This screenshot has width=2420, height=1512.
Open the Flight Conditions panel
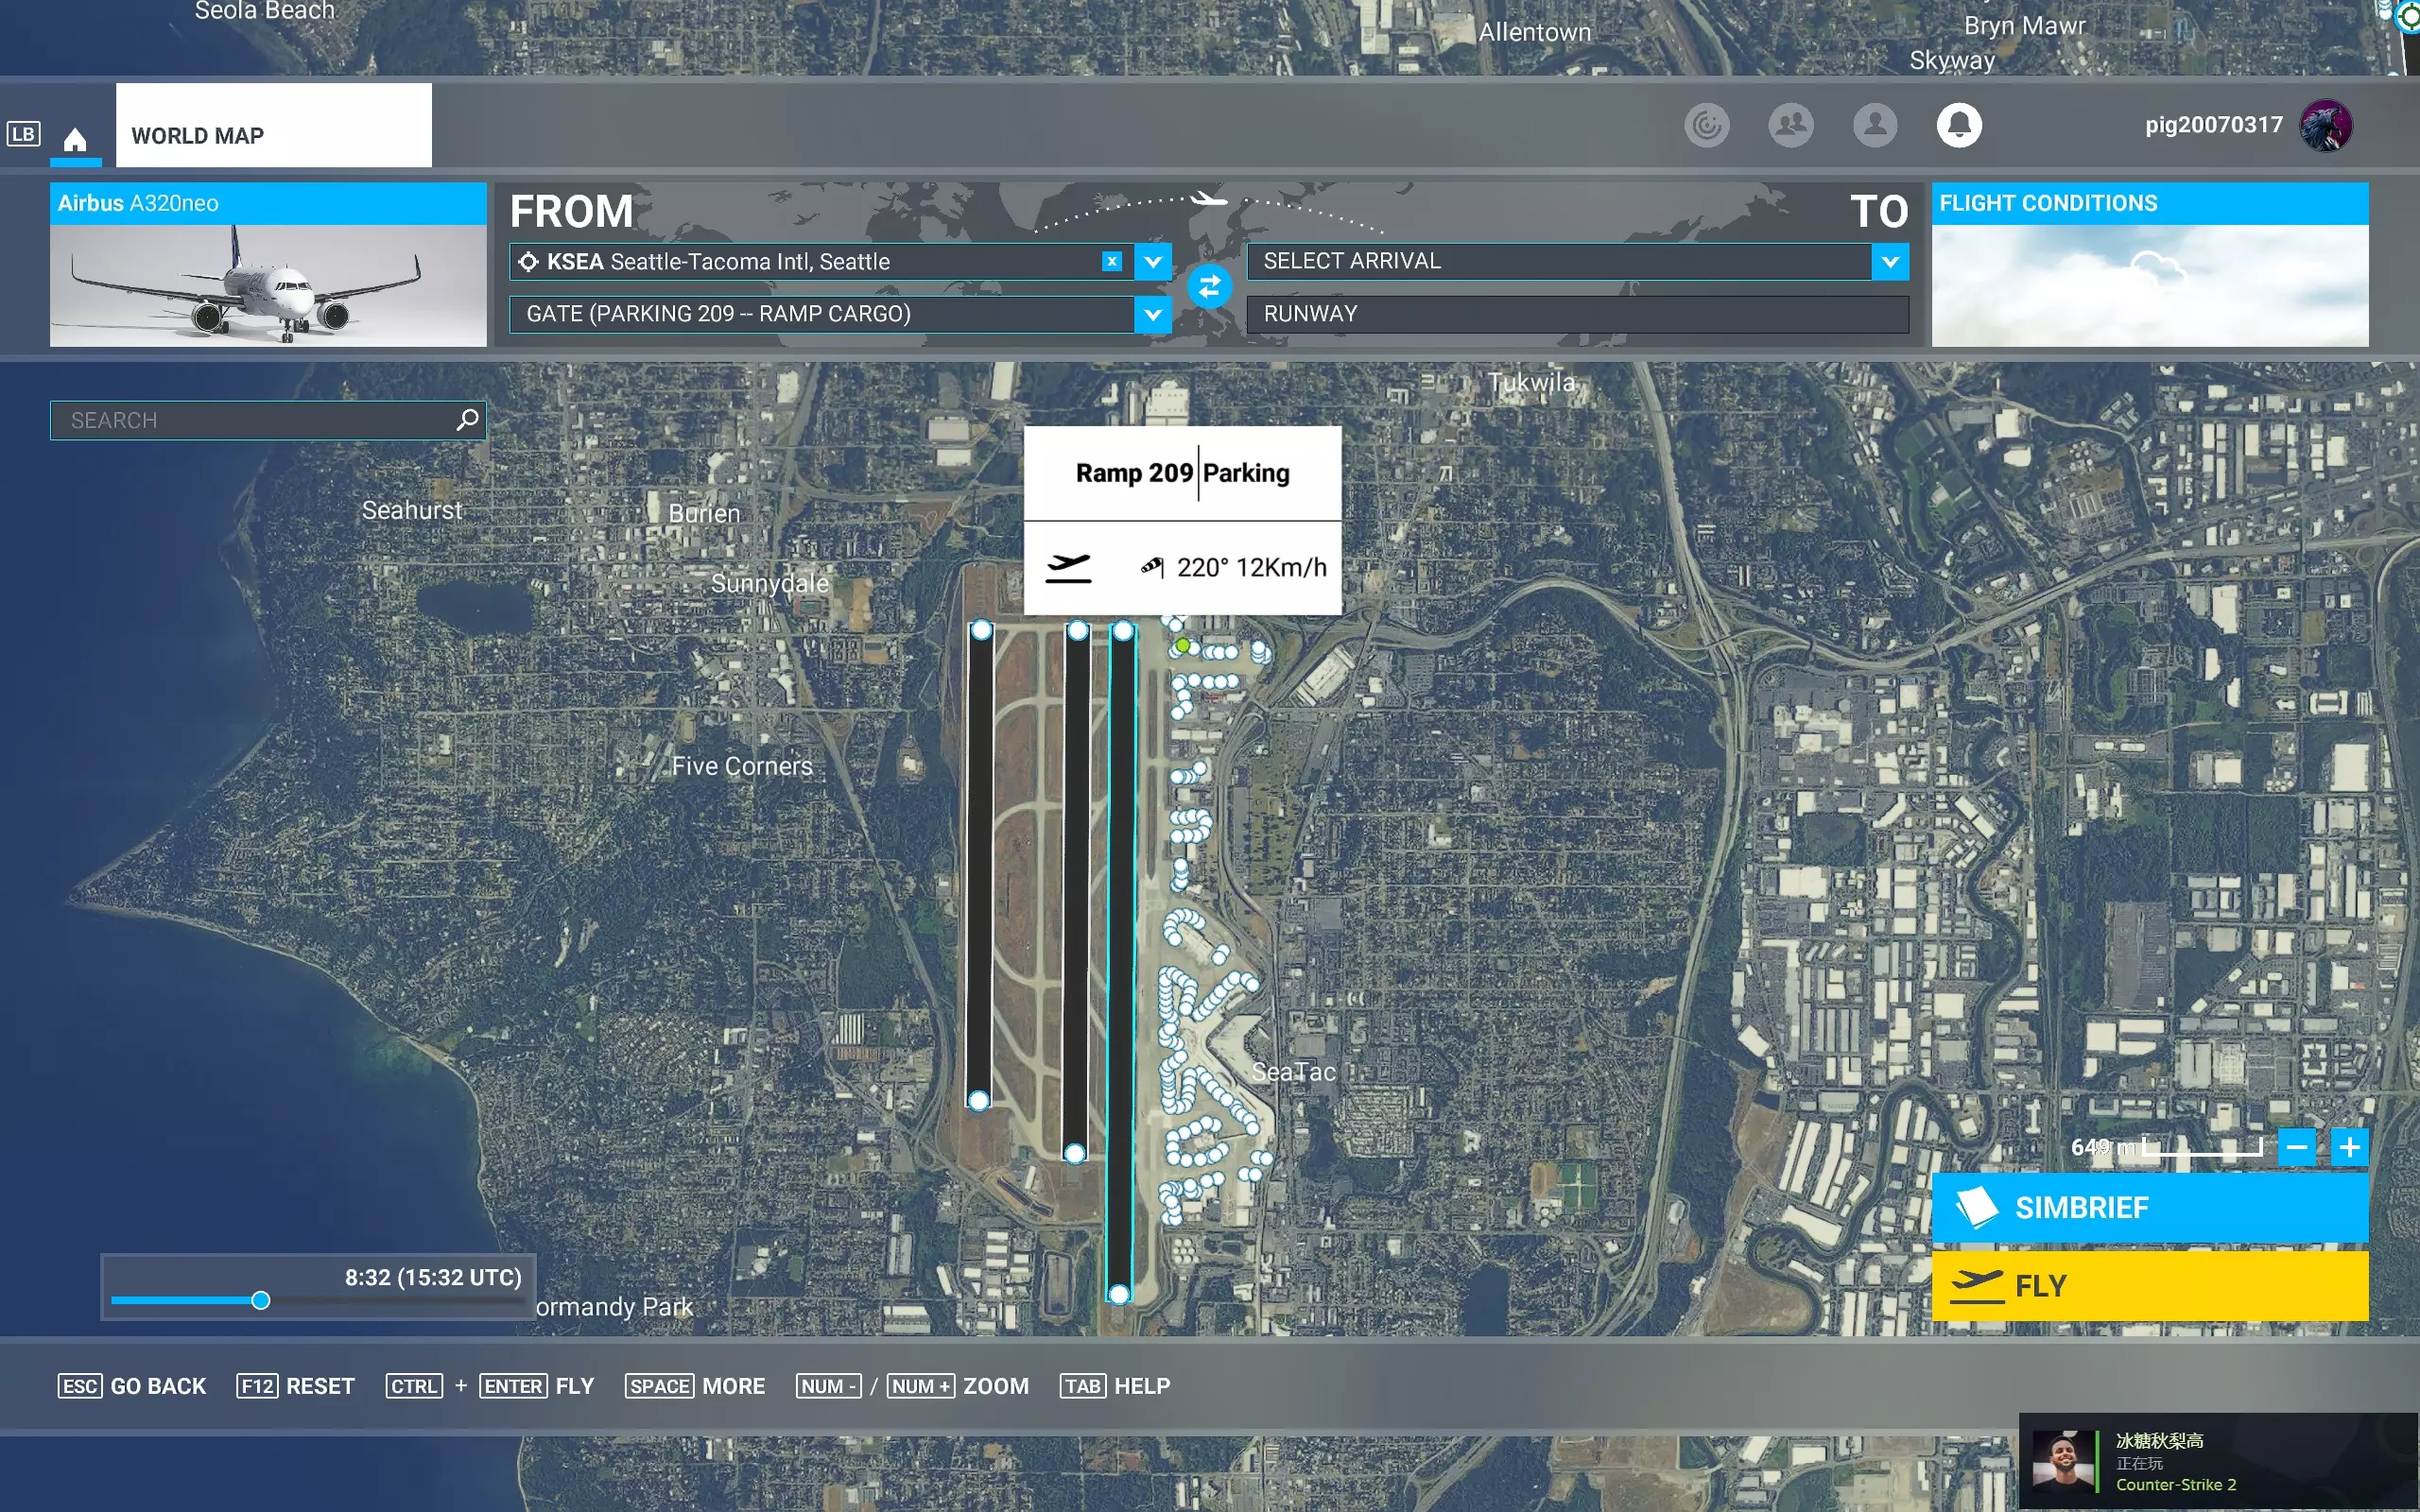point(2149,265)
